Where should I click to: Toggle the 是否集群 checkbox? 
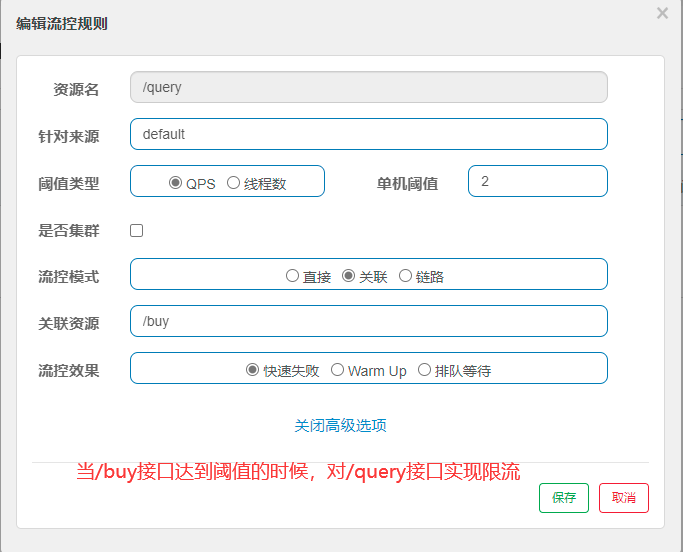(137, 230)
